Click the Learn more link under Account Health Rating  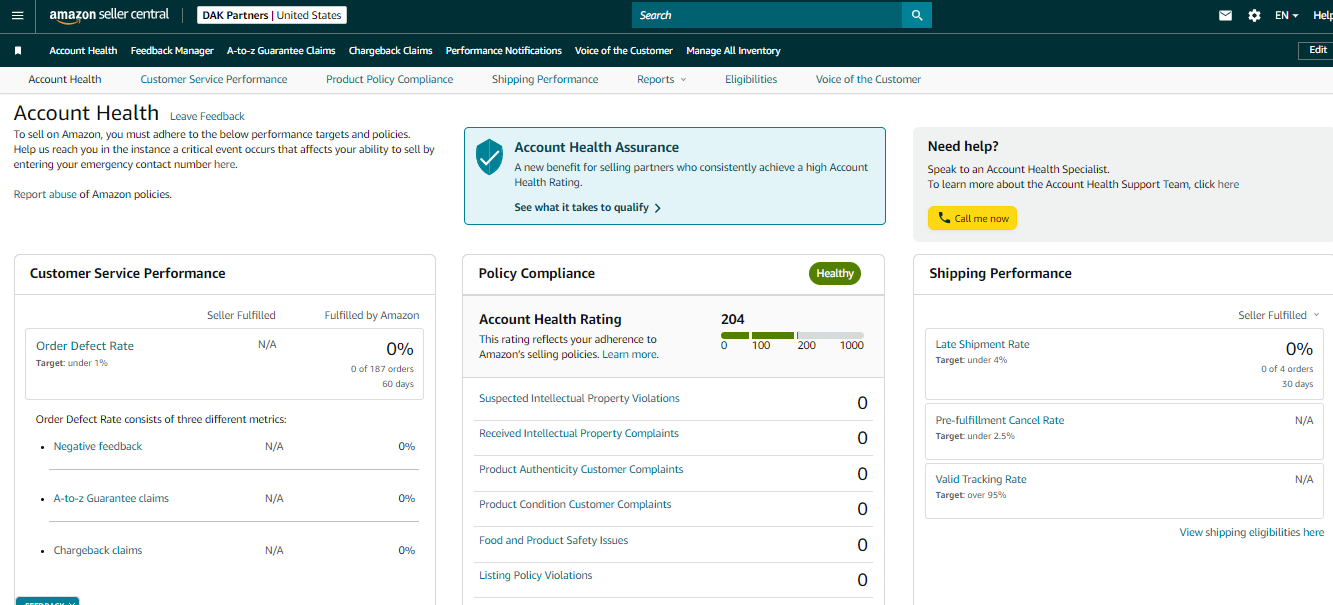[x=629, y=354]
